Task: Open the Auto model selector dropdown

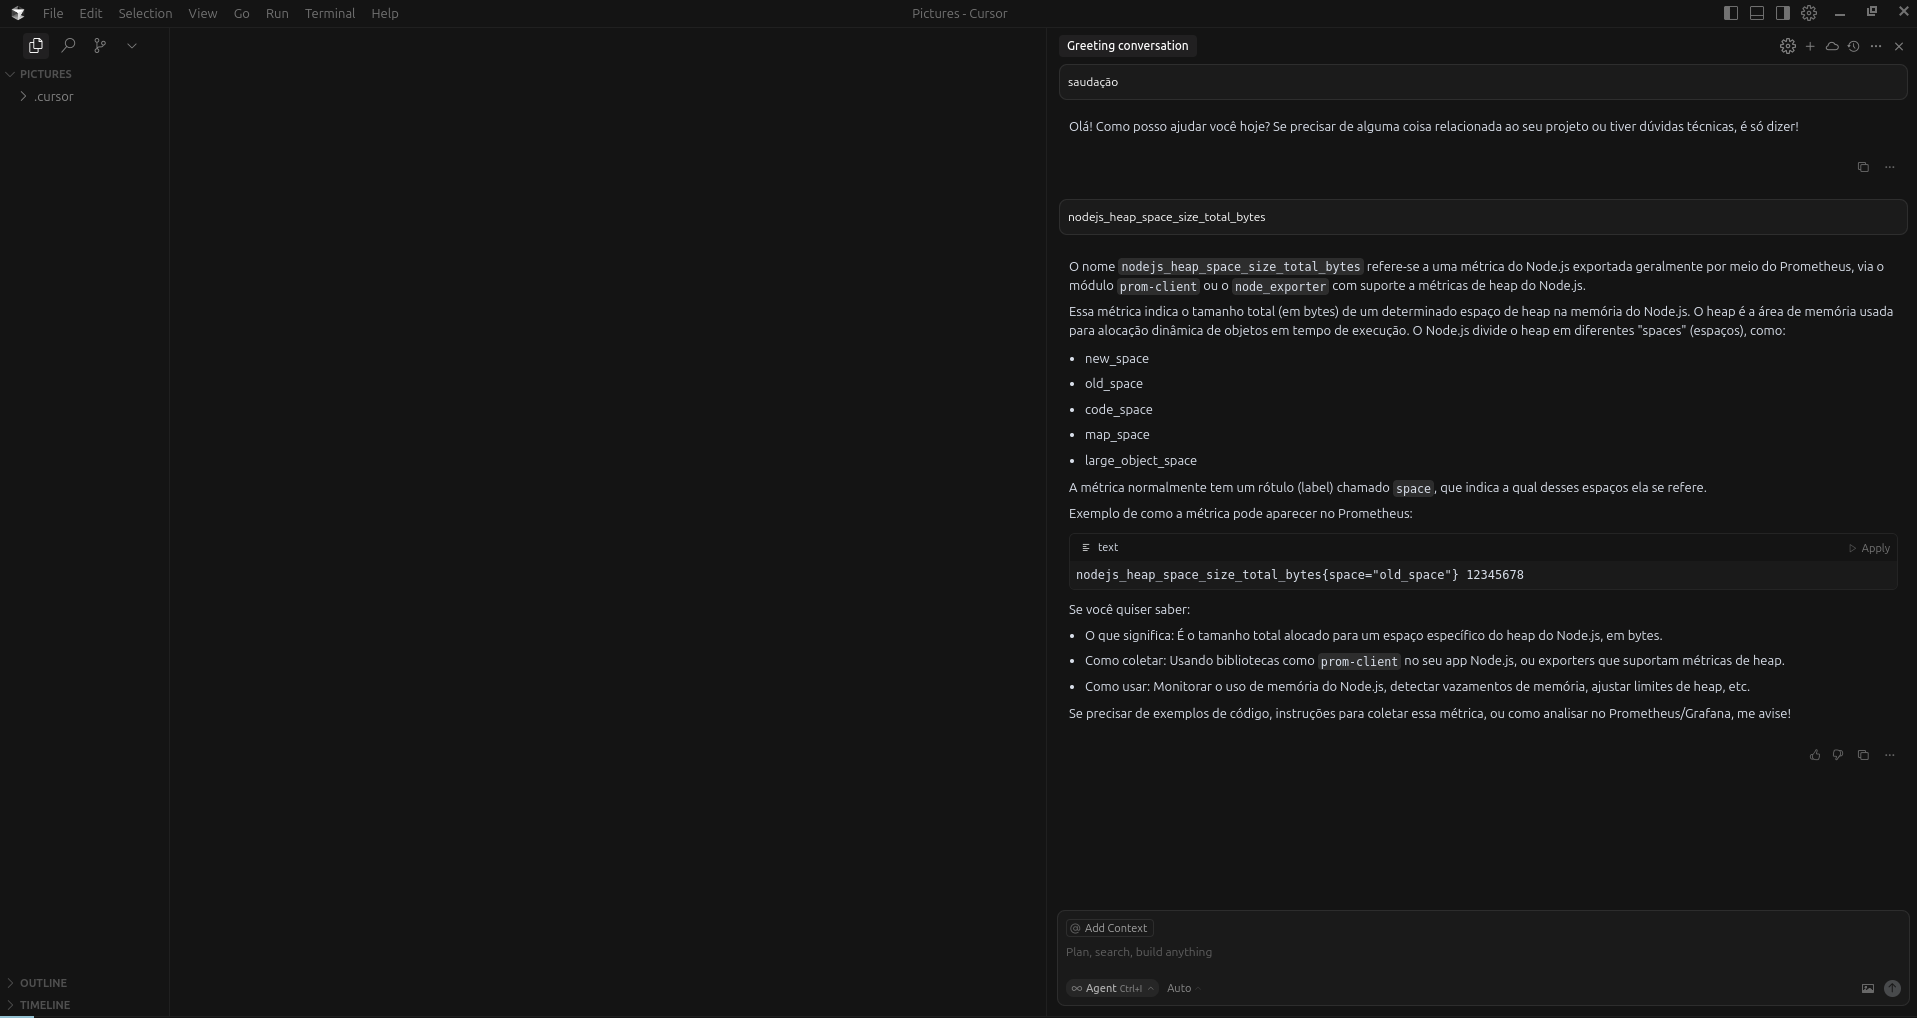Action: [x=1180, y=988]
